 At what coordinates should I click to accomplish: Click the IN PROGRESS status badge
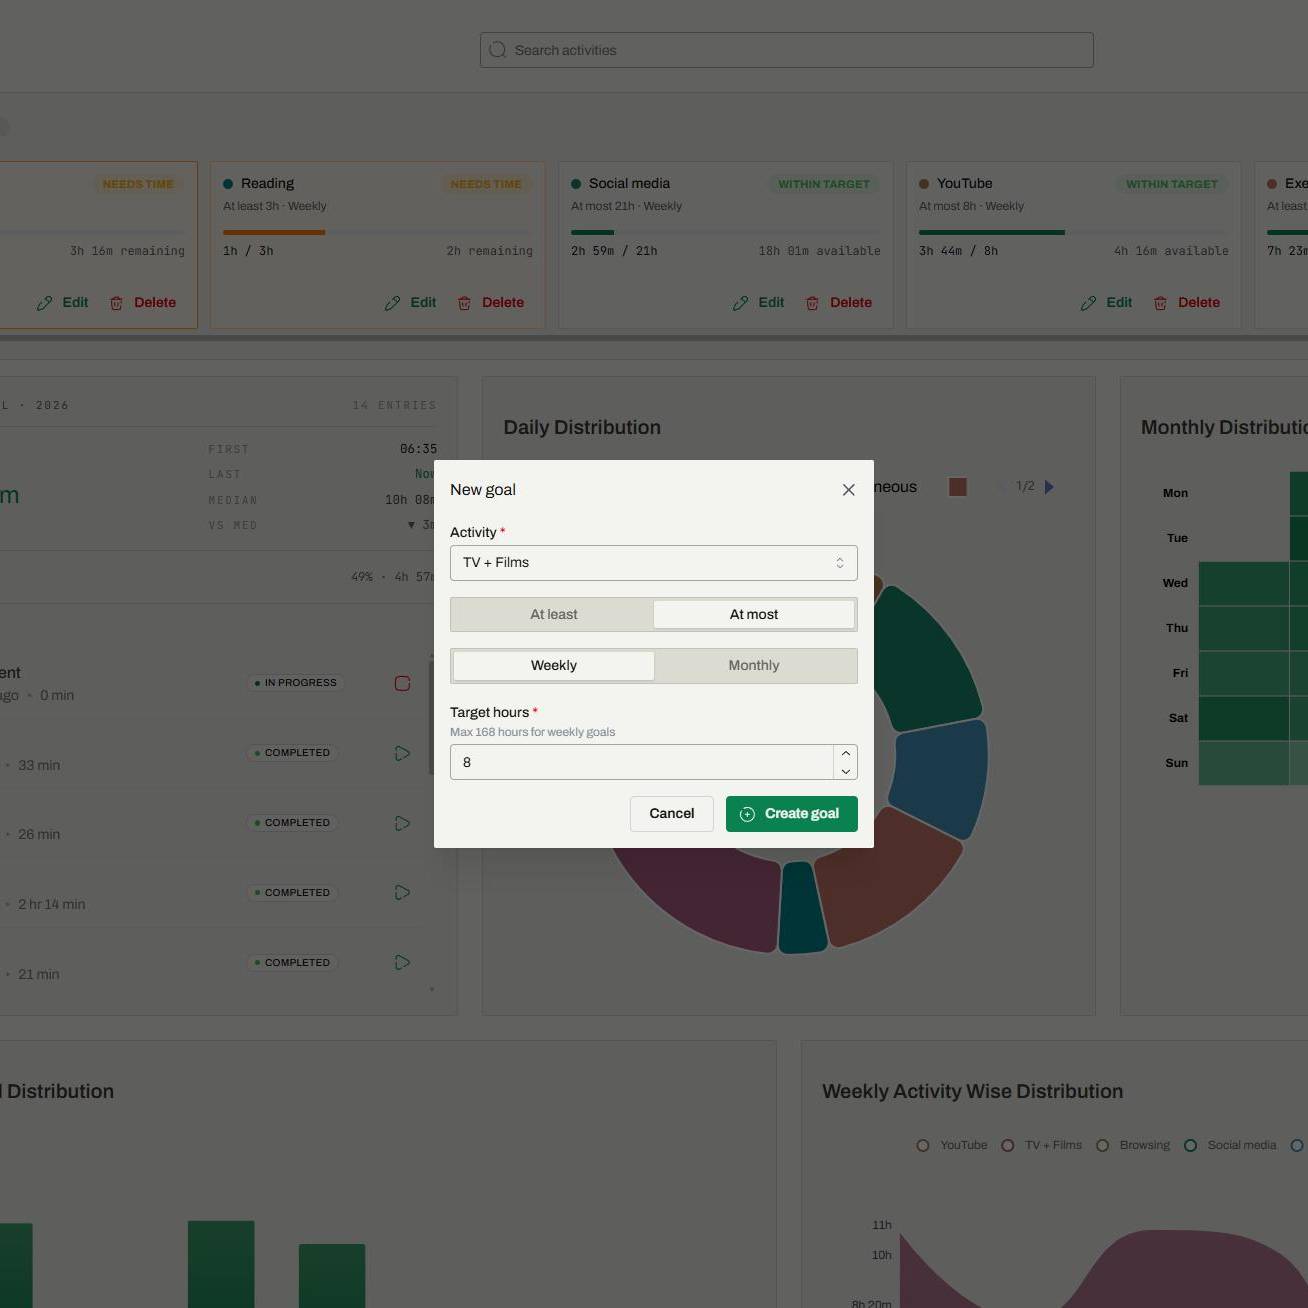tap(295, 683)
